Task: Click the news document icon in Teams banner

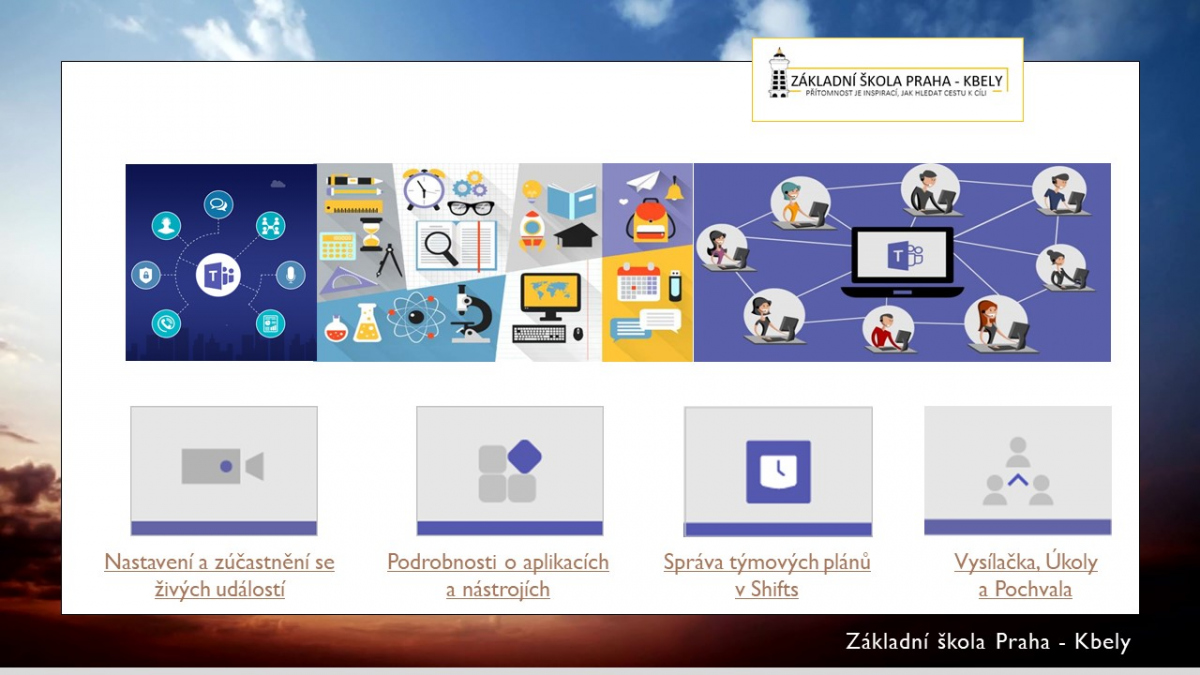Action: 270,323
